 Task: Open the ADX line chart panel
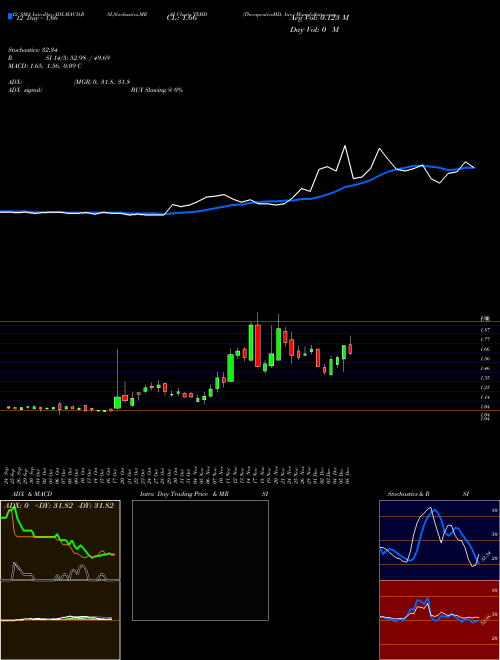60,541
